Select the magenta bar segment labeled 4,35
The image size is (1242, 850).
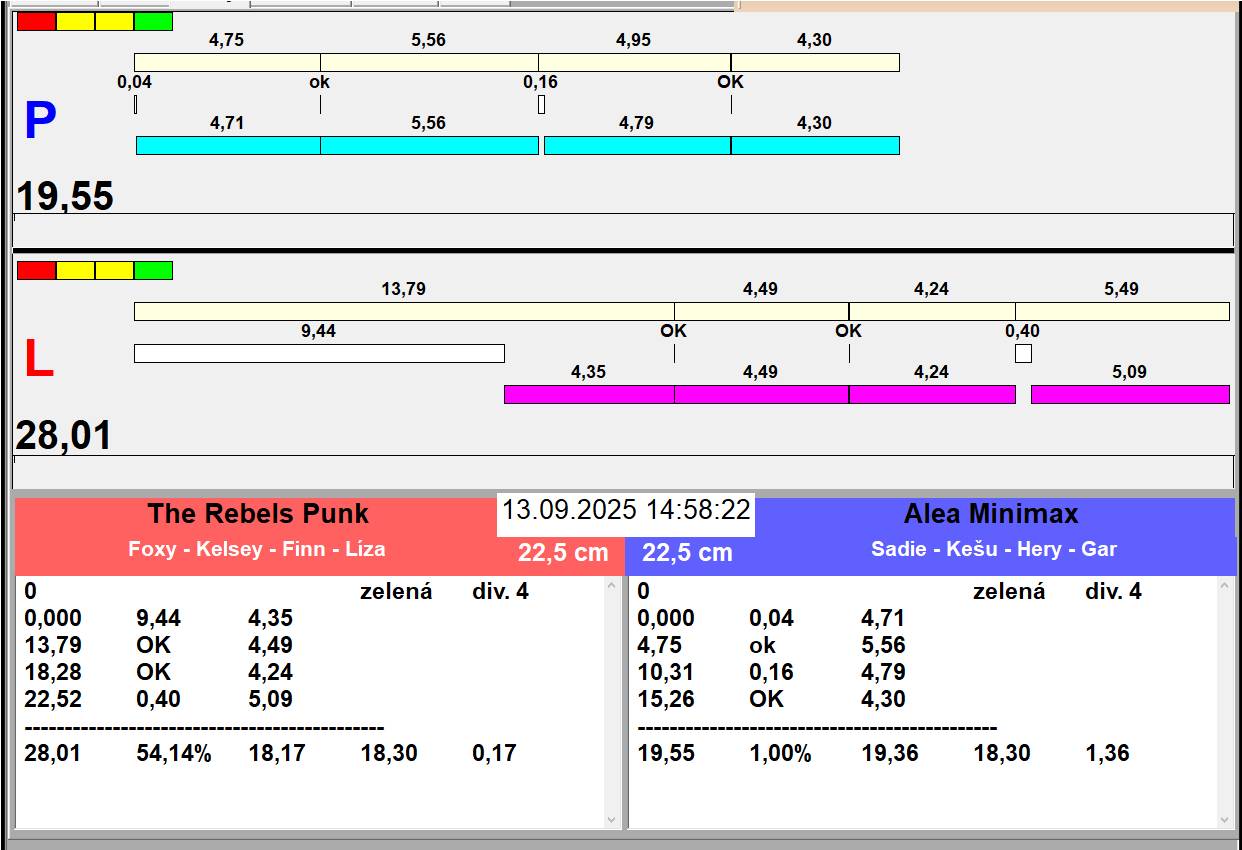589,394
